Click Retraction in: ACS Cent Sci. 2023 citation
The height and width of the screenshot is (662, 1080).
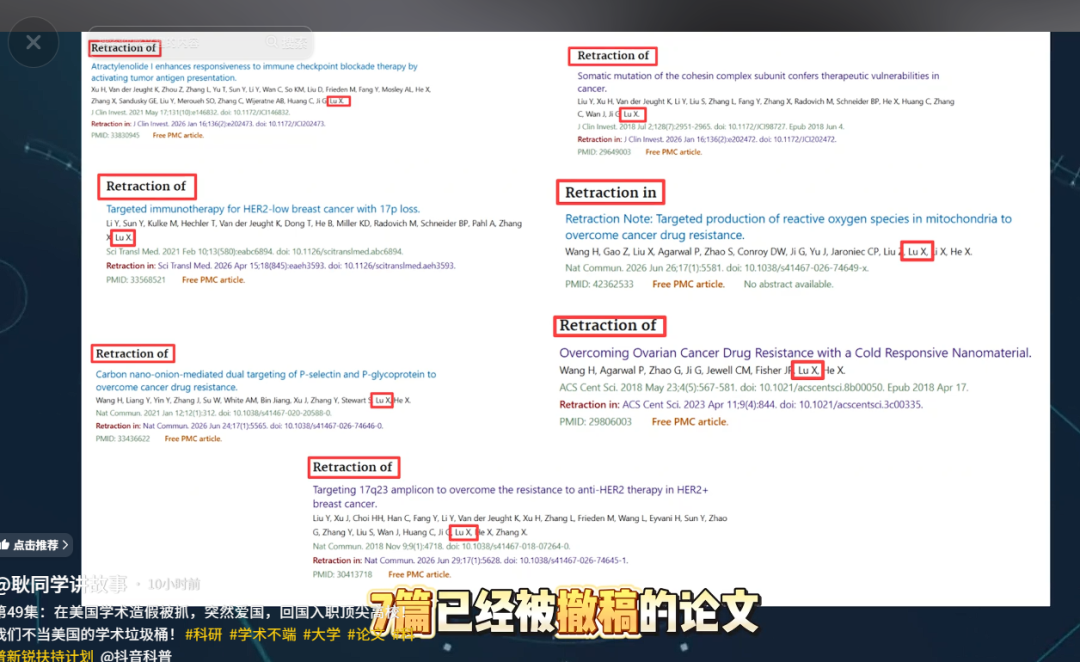coord(740,404)
